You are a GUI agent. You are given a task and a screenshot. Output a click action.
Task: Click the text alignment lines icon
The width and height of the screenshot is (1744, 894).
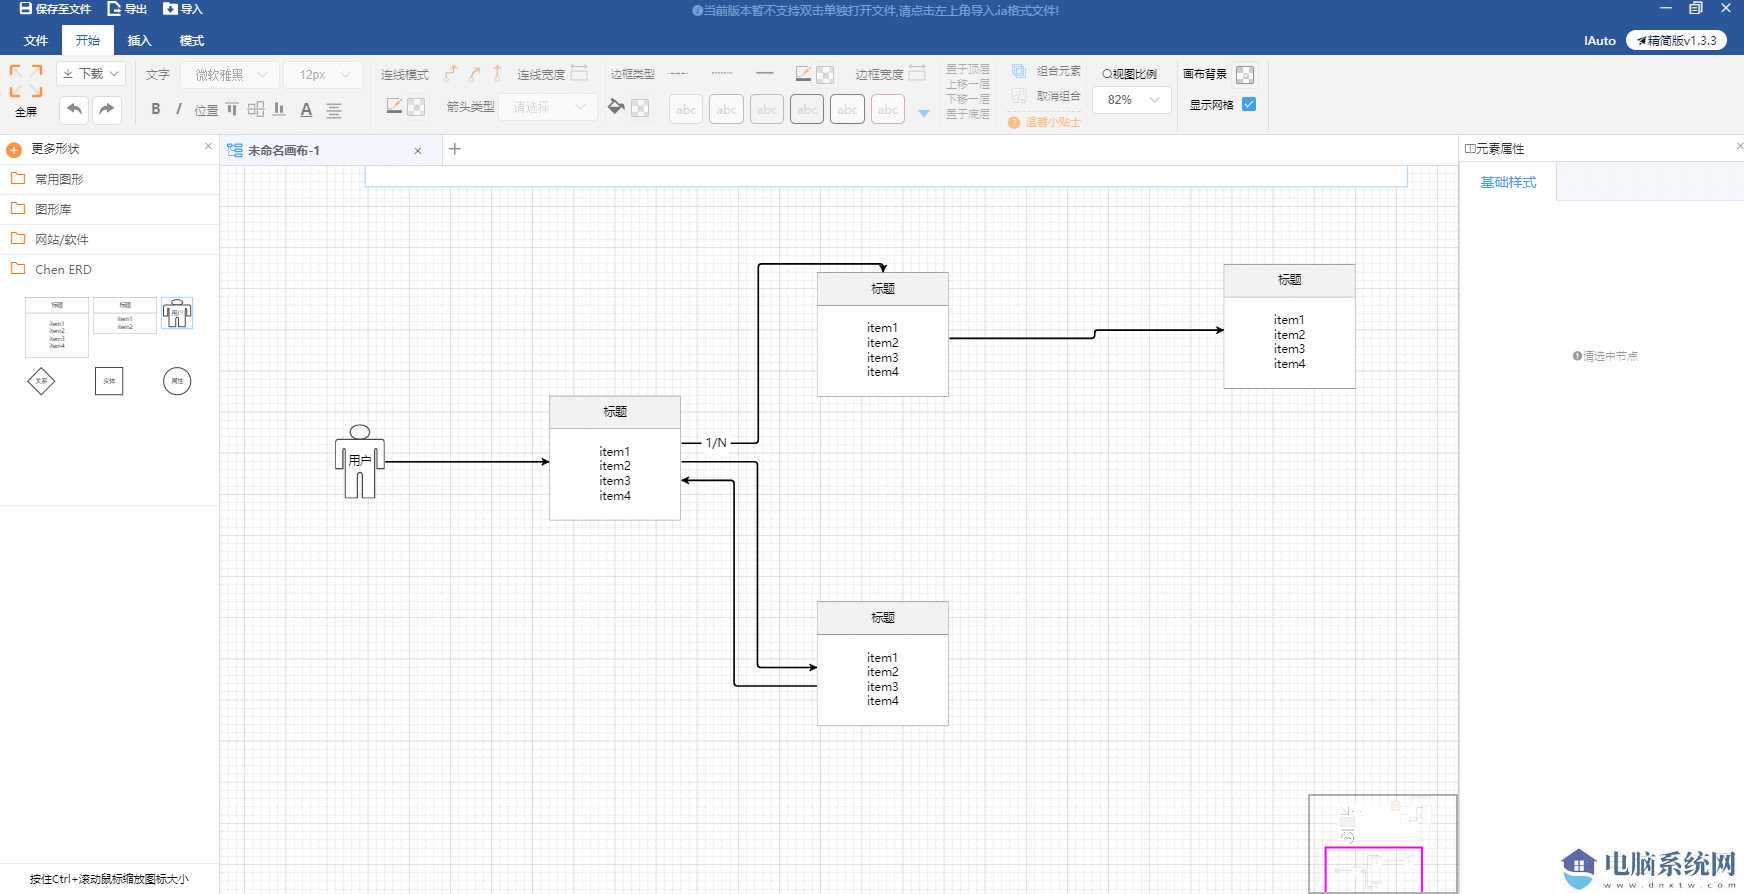coord(334,110)
